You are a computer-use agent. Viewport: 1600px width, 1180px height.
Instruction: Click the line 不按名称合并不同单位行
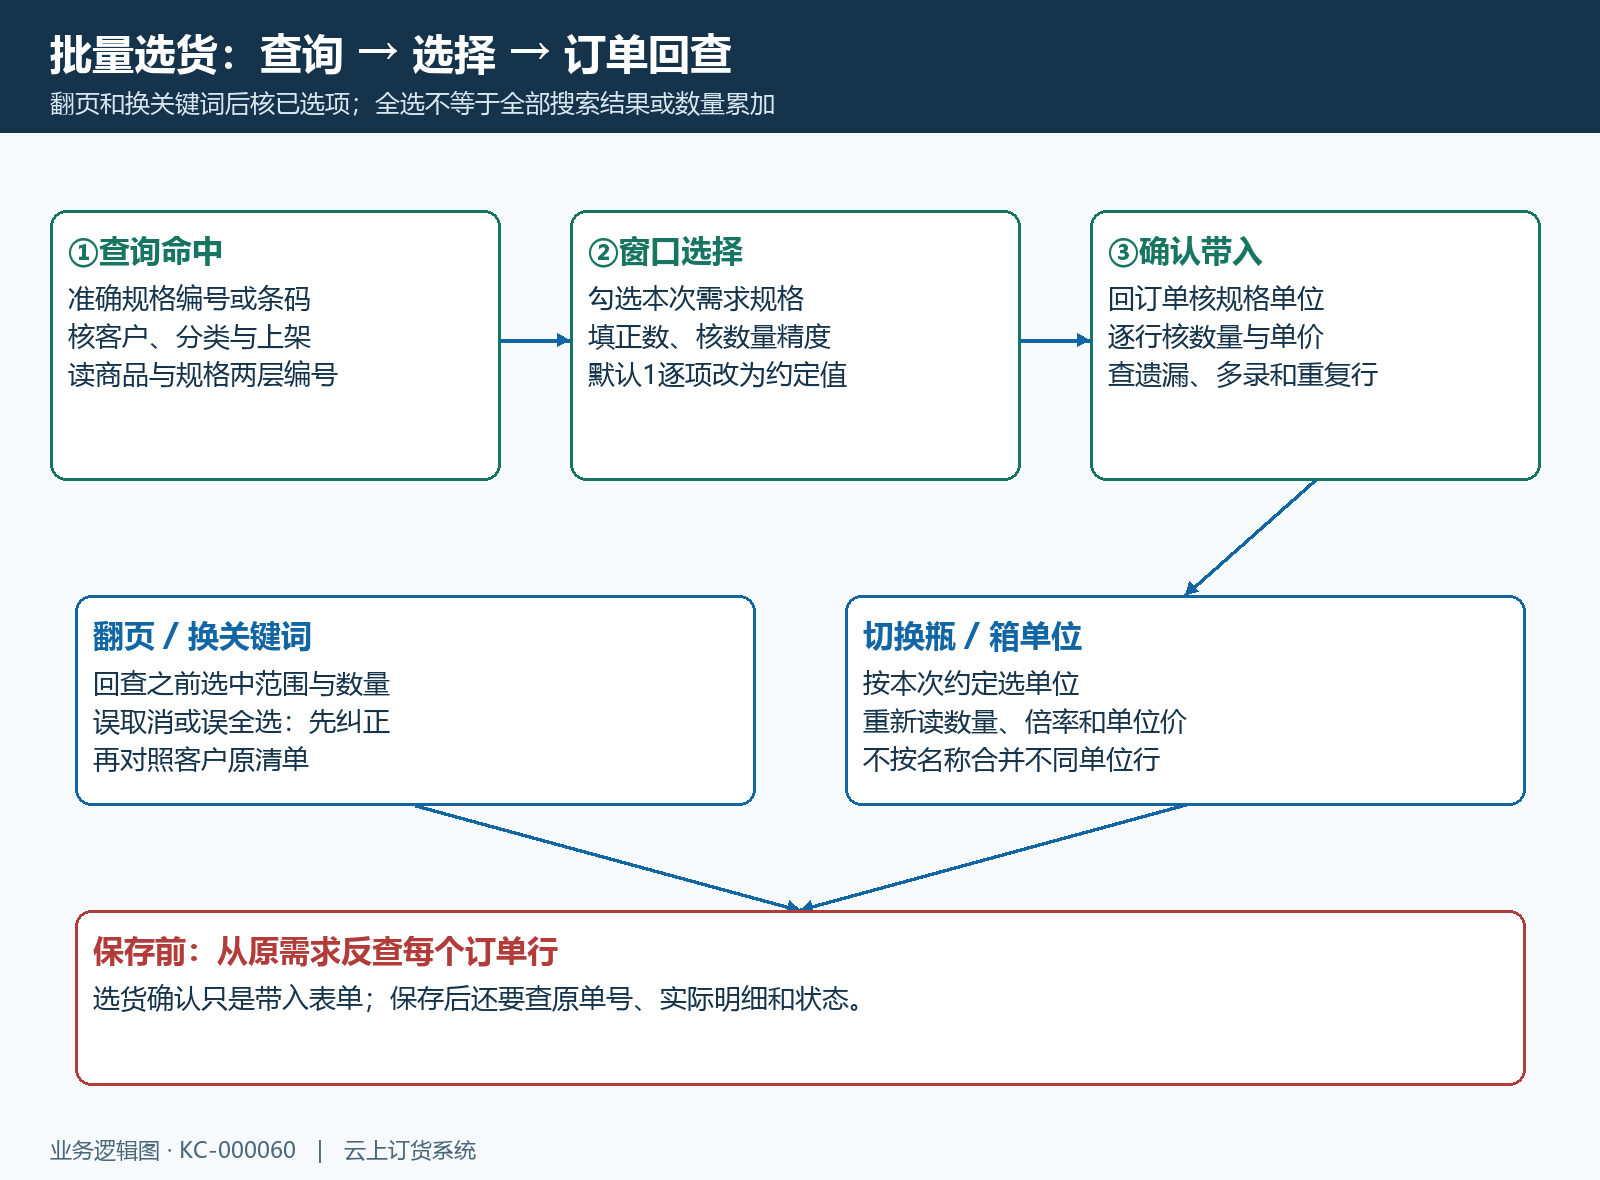click(1011, 760)
